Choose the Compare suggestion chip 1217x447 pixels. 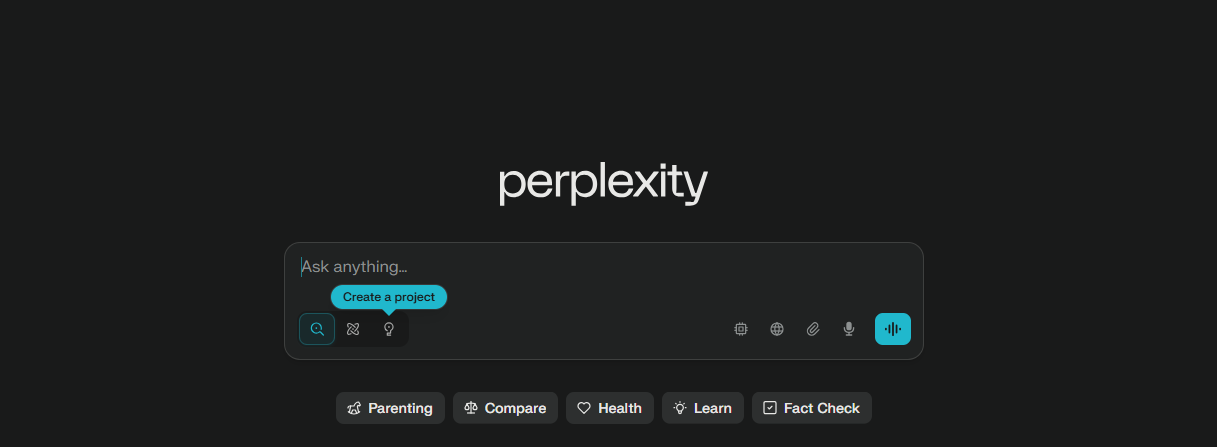(x=505, y=408)
